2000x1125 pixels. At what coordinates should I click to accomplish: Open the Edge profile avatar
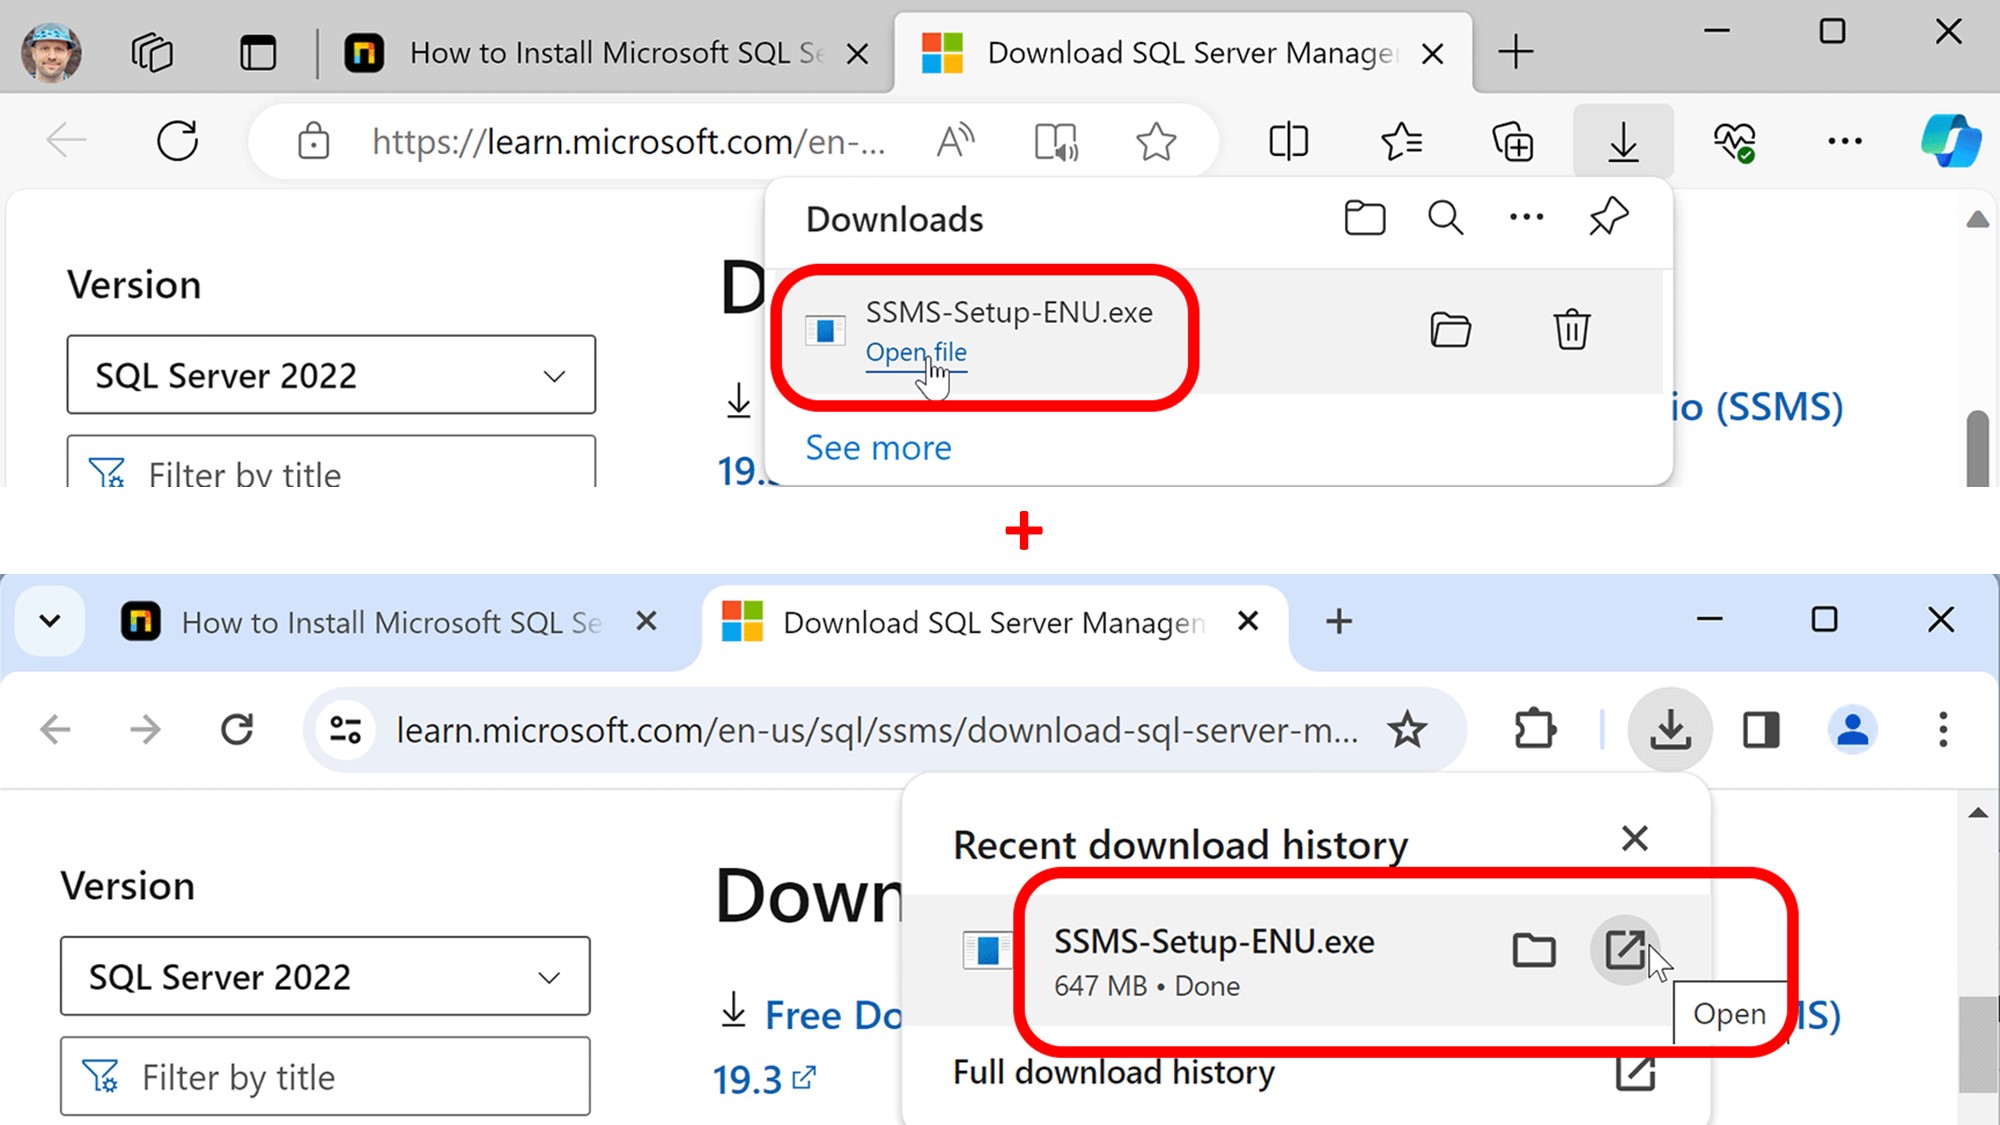(52, 52)
